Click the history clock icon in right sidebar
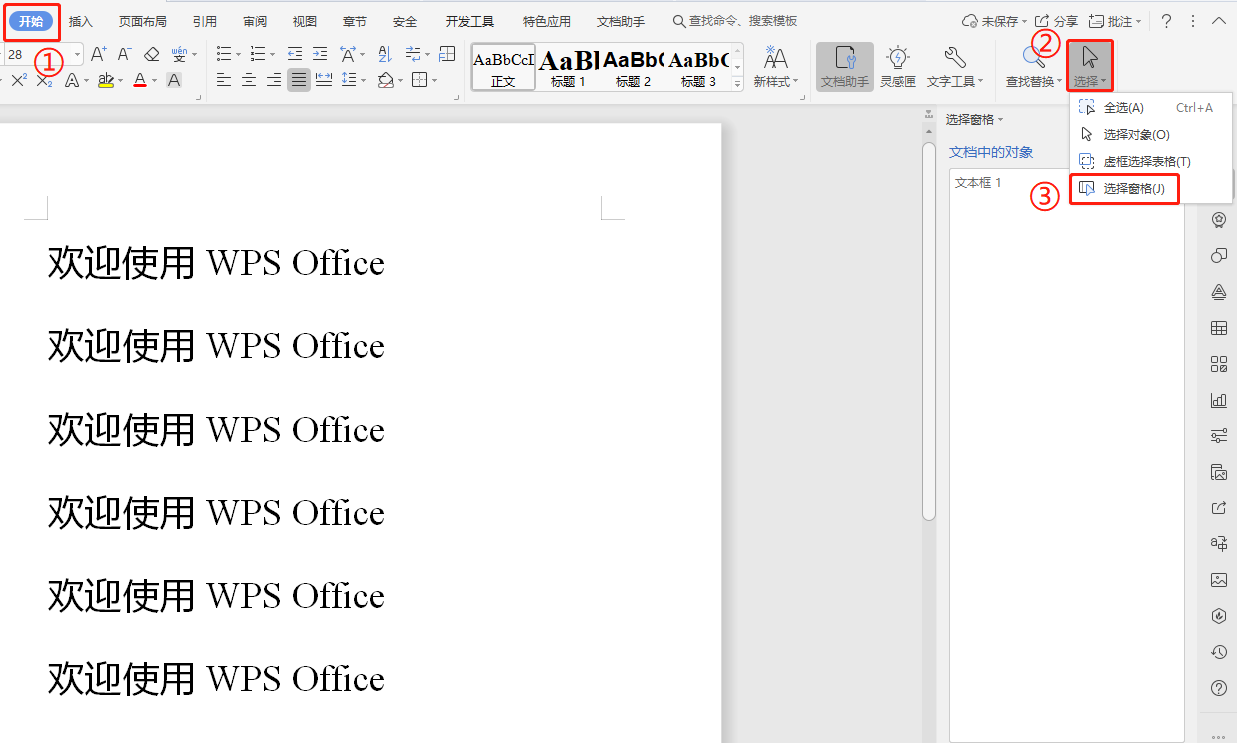The image size is (1237, 743). pos(1218,652)
